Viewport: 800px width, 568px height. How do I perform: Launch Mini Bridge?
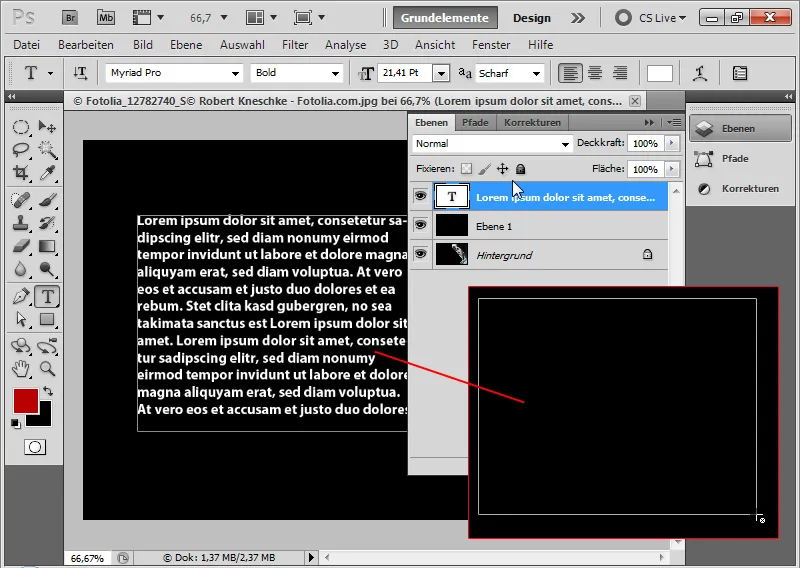point(106,18)
